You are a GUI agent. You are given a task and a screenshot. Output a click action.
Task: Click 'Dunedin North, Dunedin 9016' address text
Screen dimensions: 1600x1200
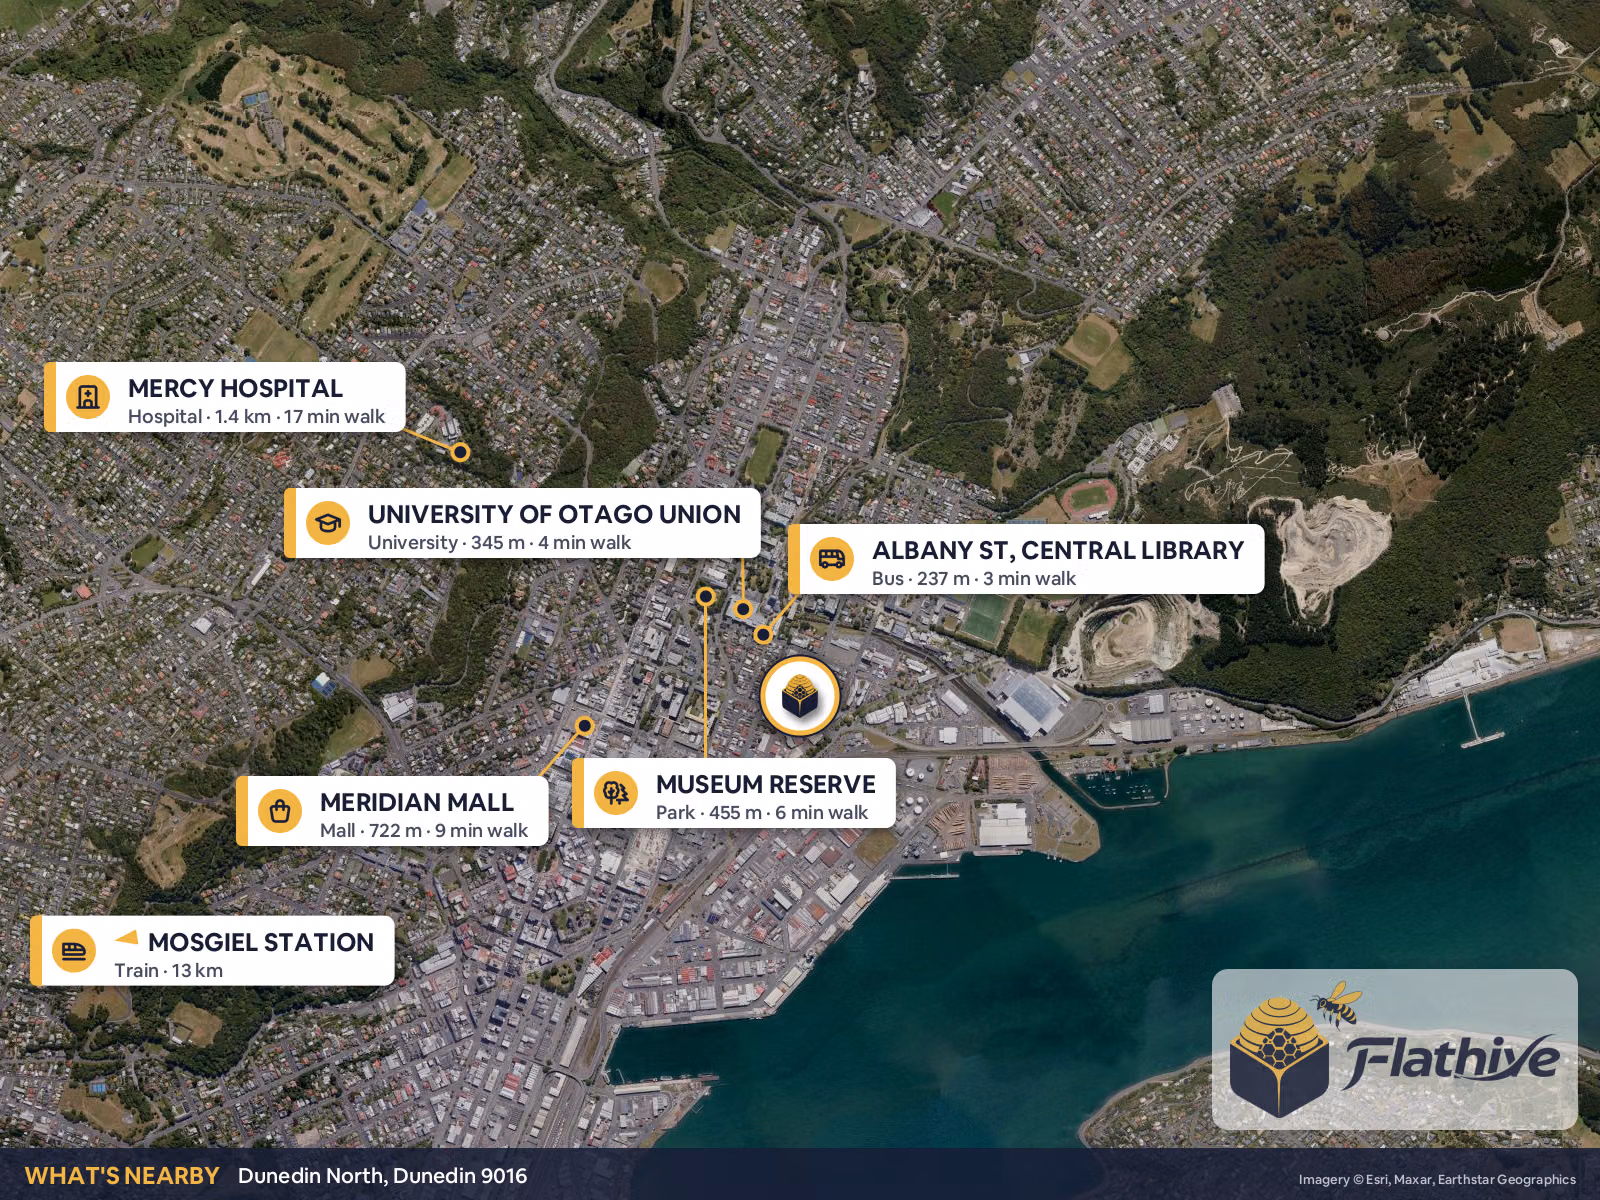[382, 1176]
